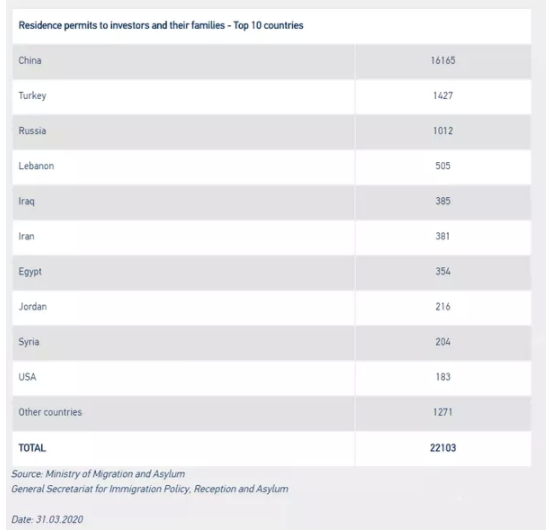549x532 pixels.
Task: Click the value 216 for Jordan
Action: (443, 307)
